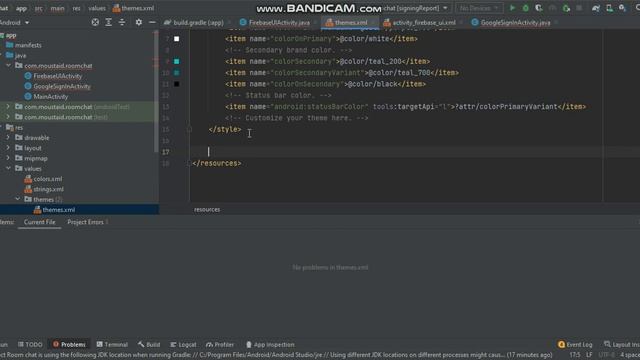Collapse the values folder
The width and height of the screenshot is (640, 360).
click(8, 168)
